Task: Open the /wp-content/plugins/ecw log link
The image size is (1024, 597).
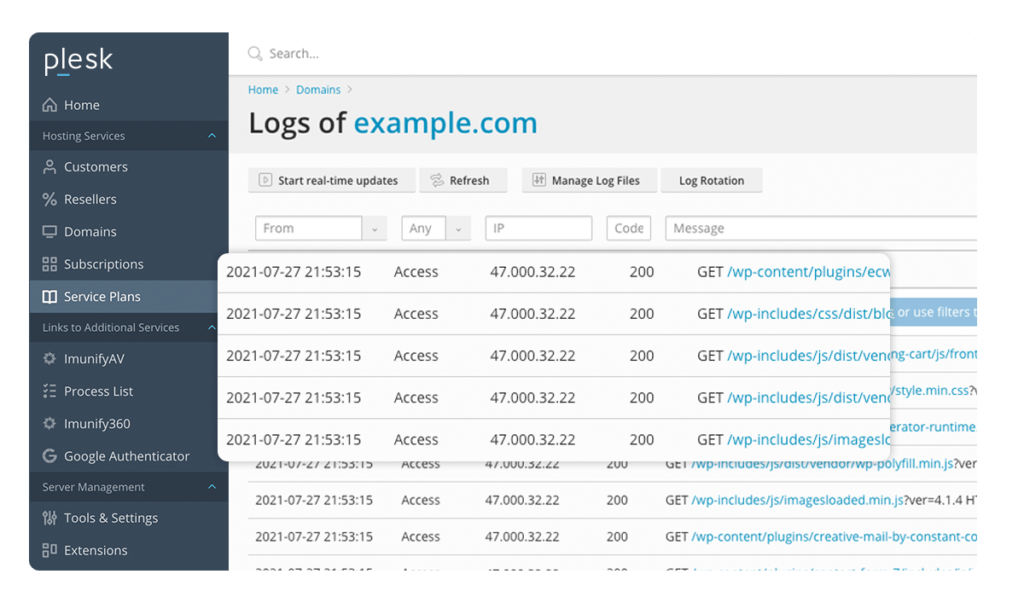Action: 808,272
